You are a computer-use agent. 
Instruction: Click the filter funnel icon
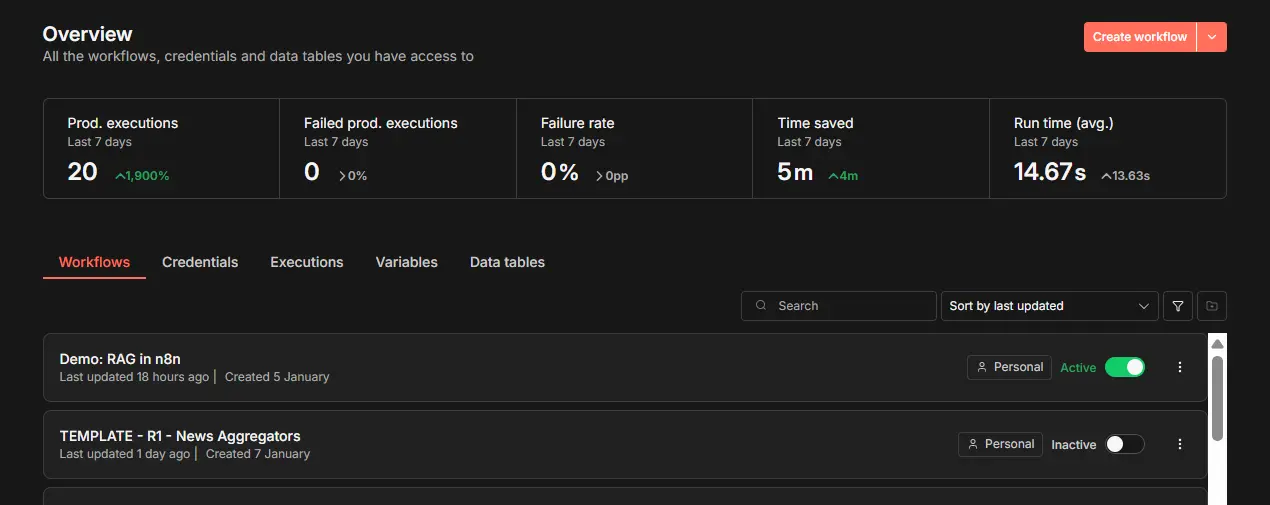pos(1178,306)
